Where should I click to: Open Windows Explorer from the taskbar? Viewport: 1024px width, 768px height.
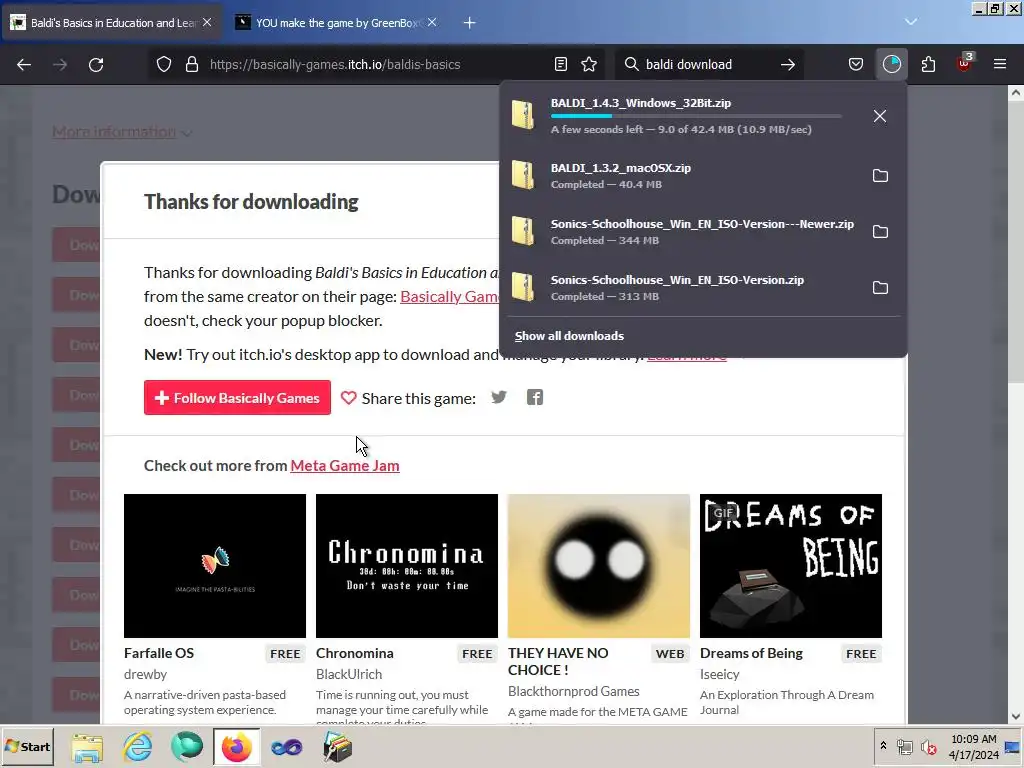tap(88, 746)
